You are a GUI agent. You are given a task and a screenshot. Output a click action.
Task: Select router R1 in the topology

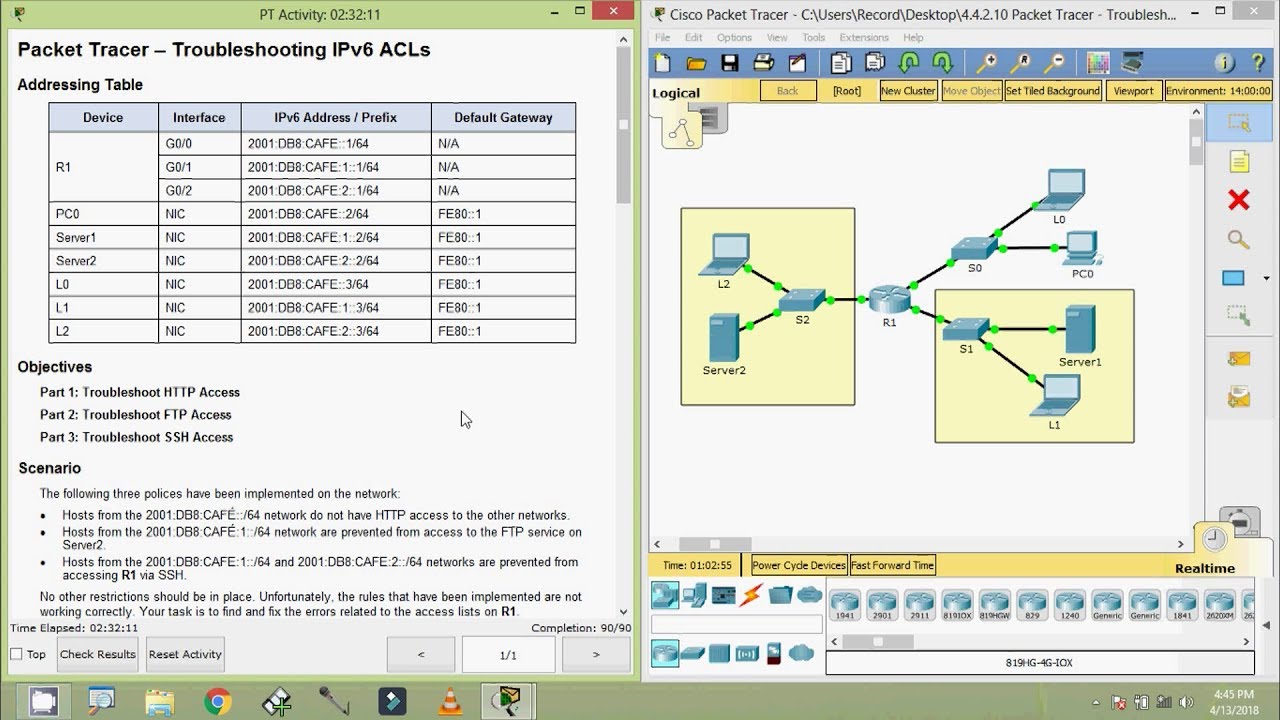(x=887, y=300)
